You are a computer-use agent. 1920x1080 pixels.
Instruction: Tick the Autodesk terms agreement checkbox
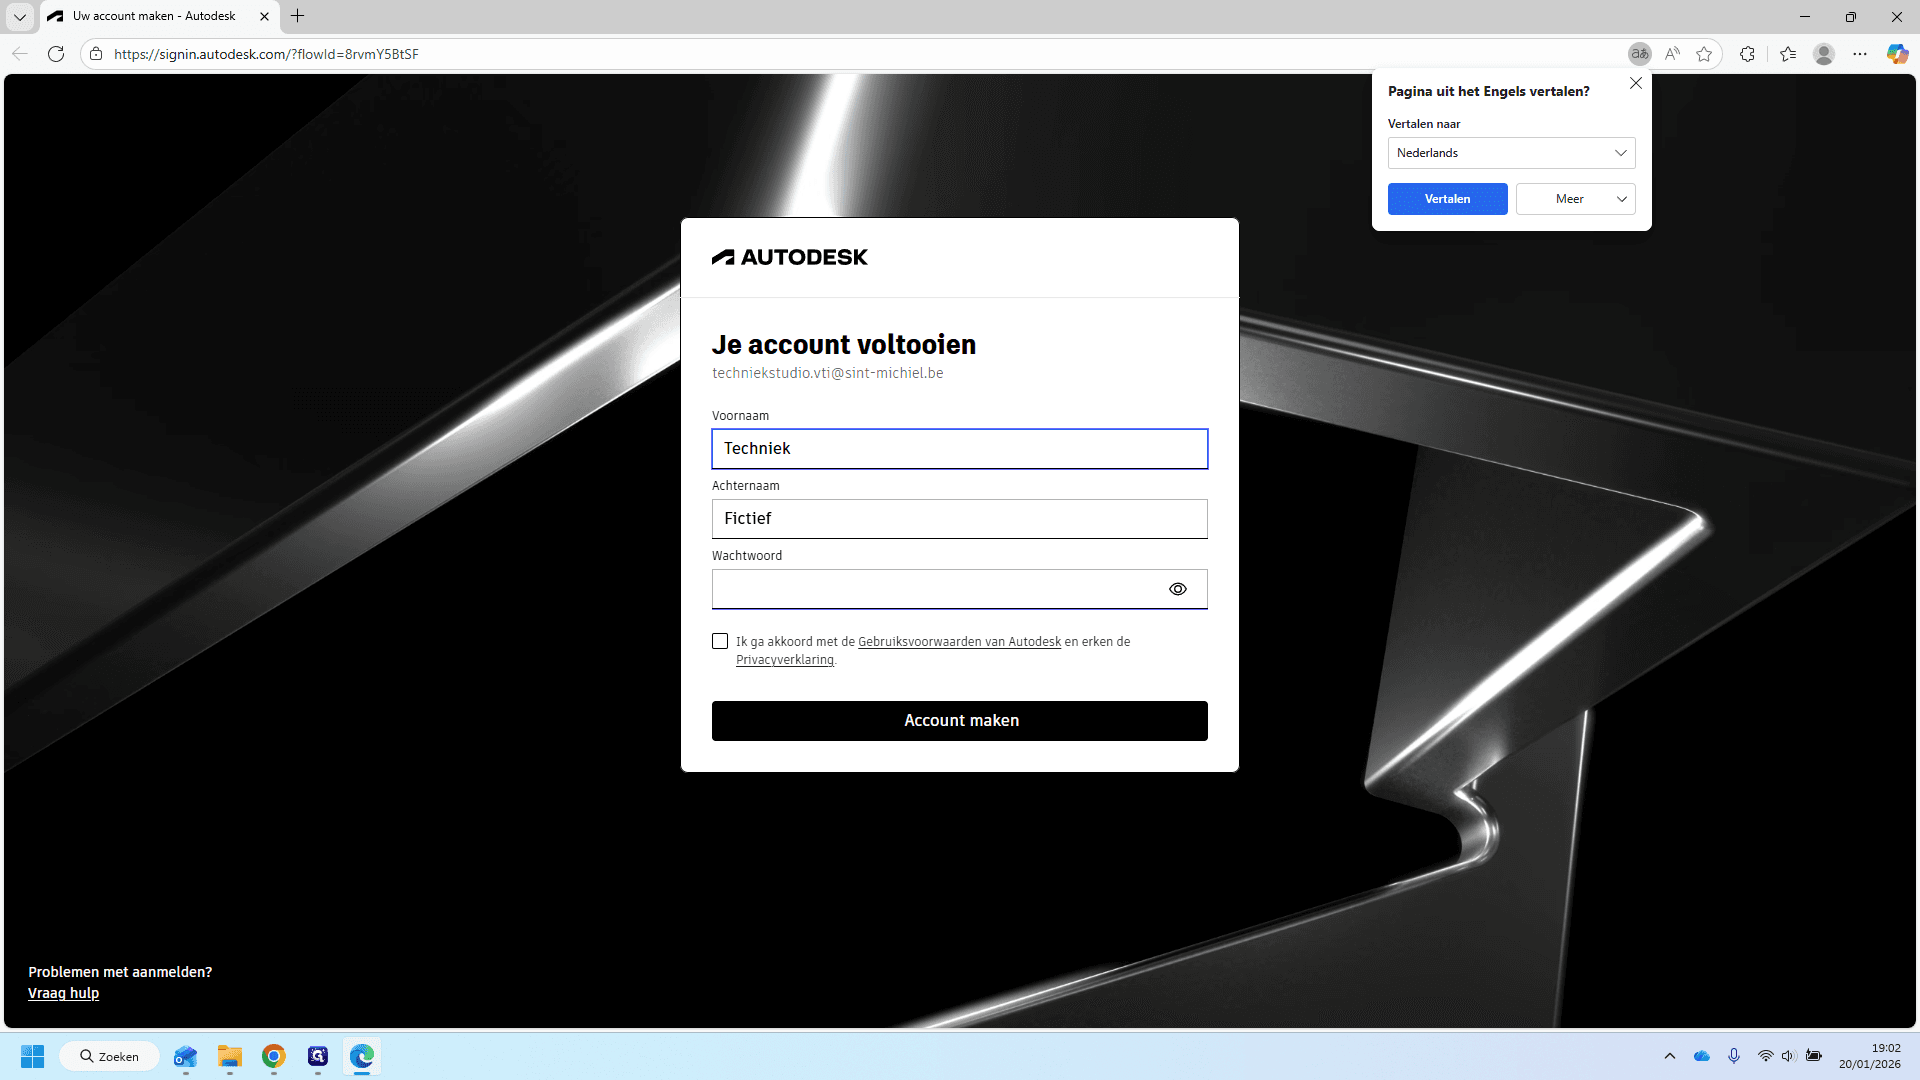pyautogui.click(x=720, y=641)
